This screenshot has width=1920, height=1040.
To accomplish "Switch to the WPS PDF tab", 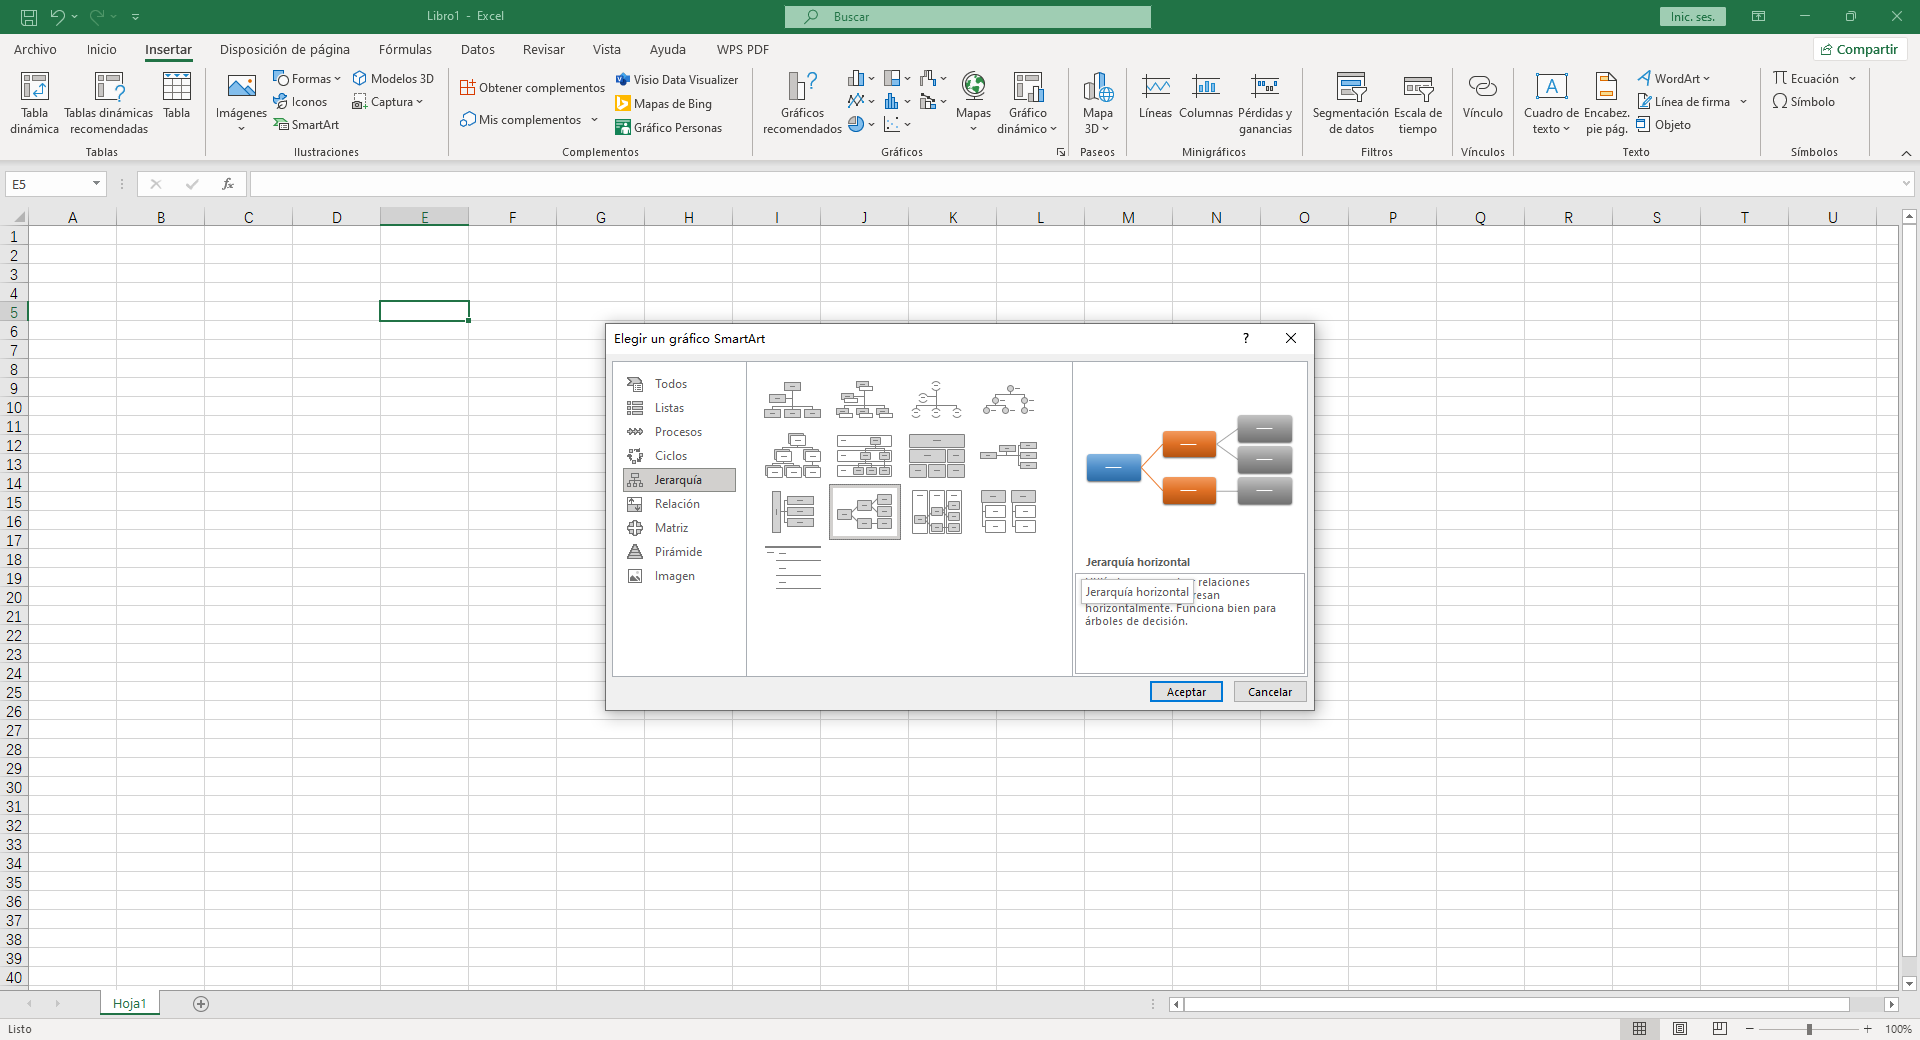I will pyautogui.click(x=743, y=50).
